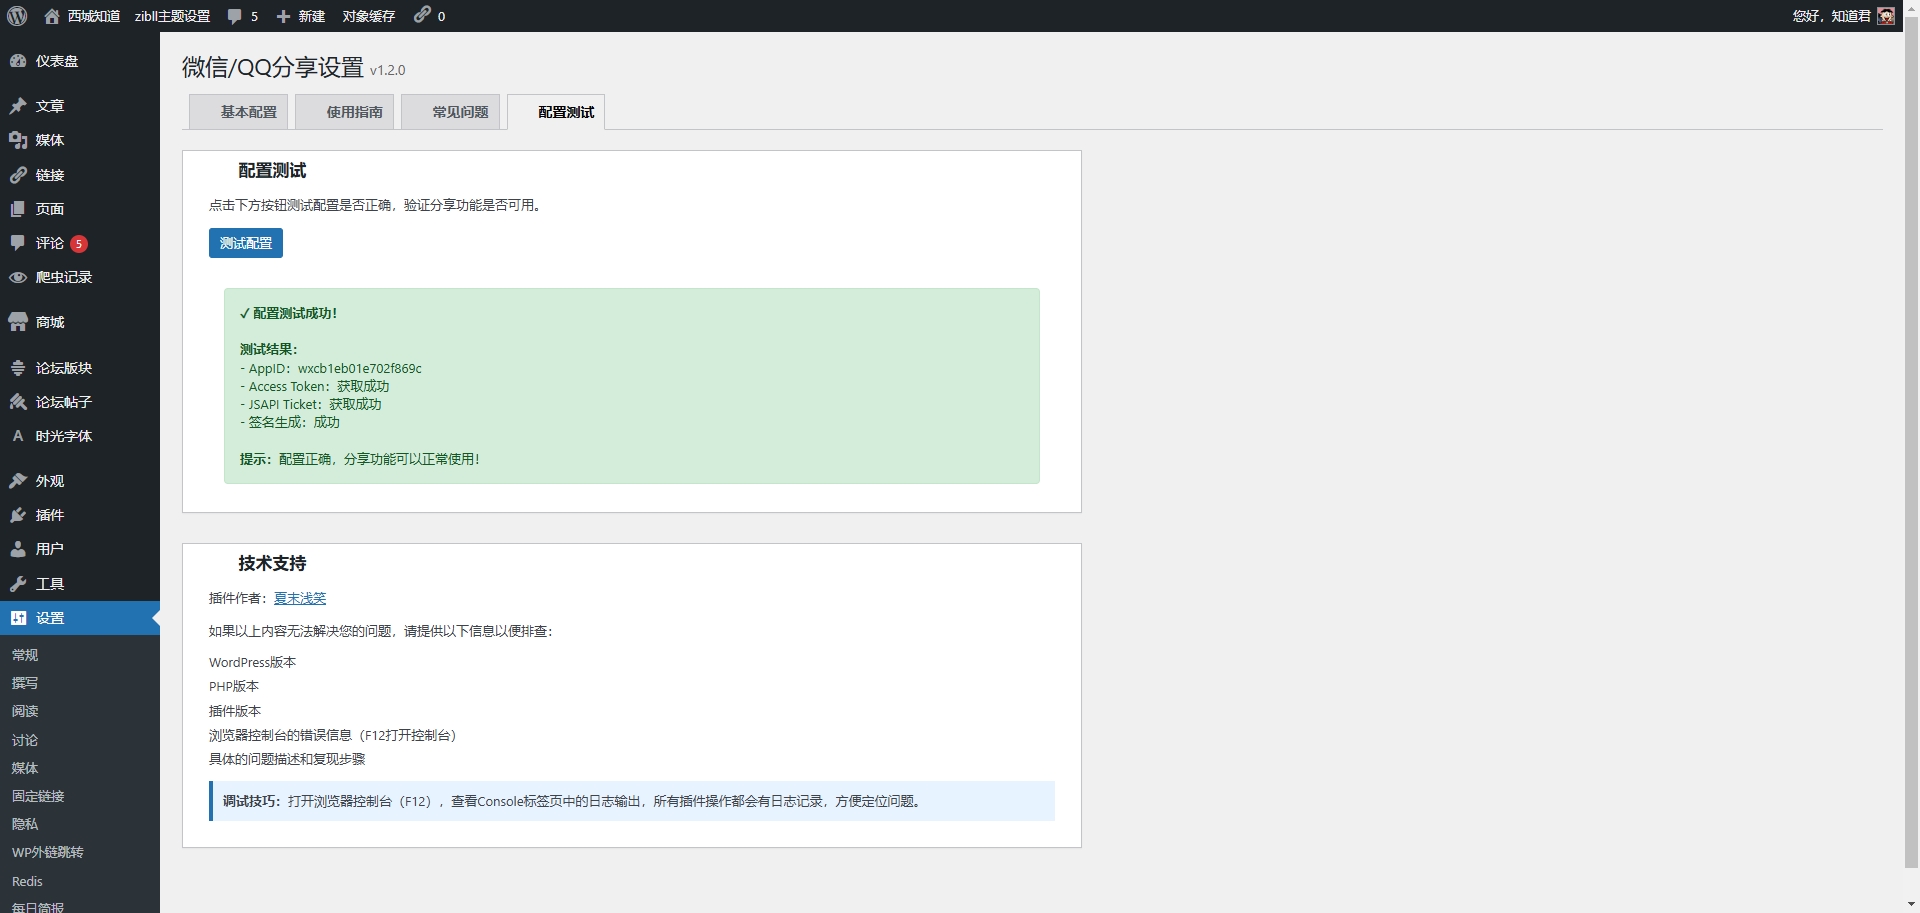Open 媒体 under the settings submenu

click(25, 768)
